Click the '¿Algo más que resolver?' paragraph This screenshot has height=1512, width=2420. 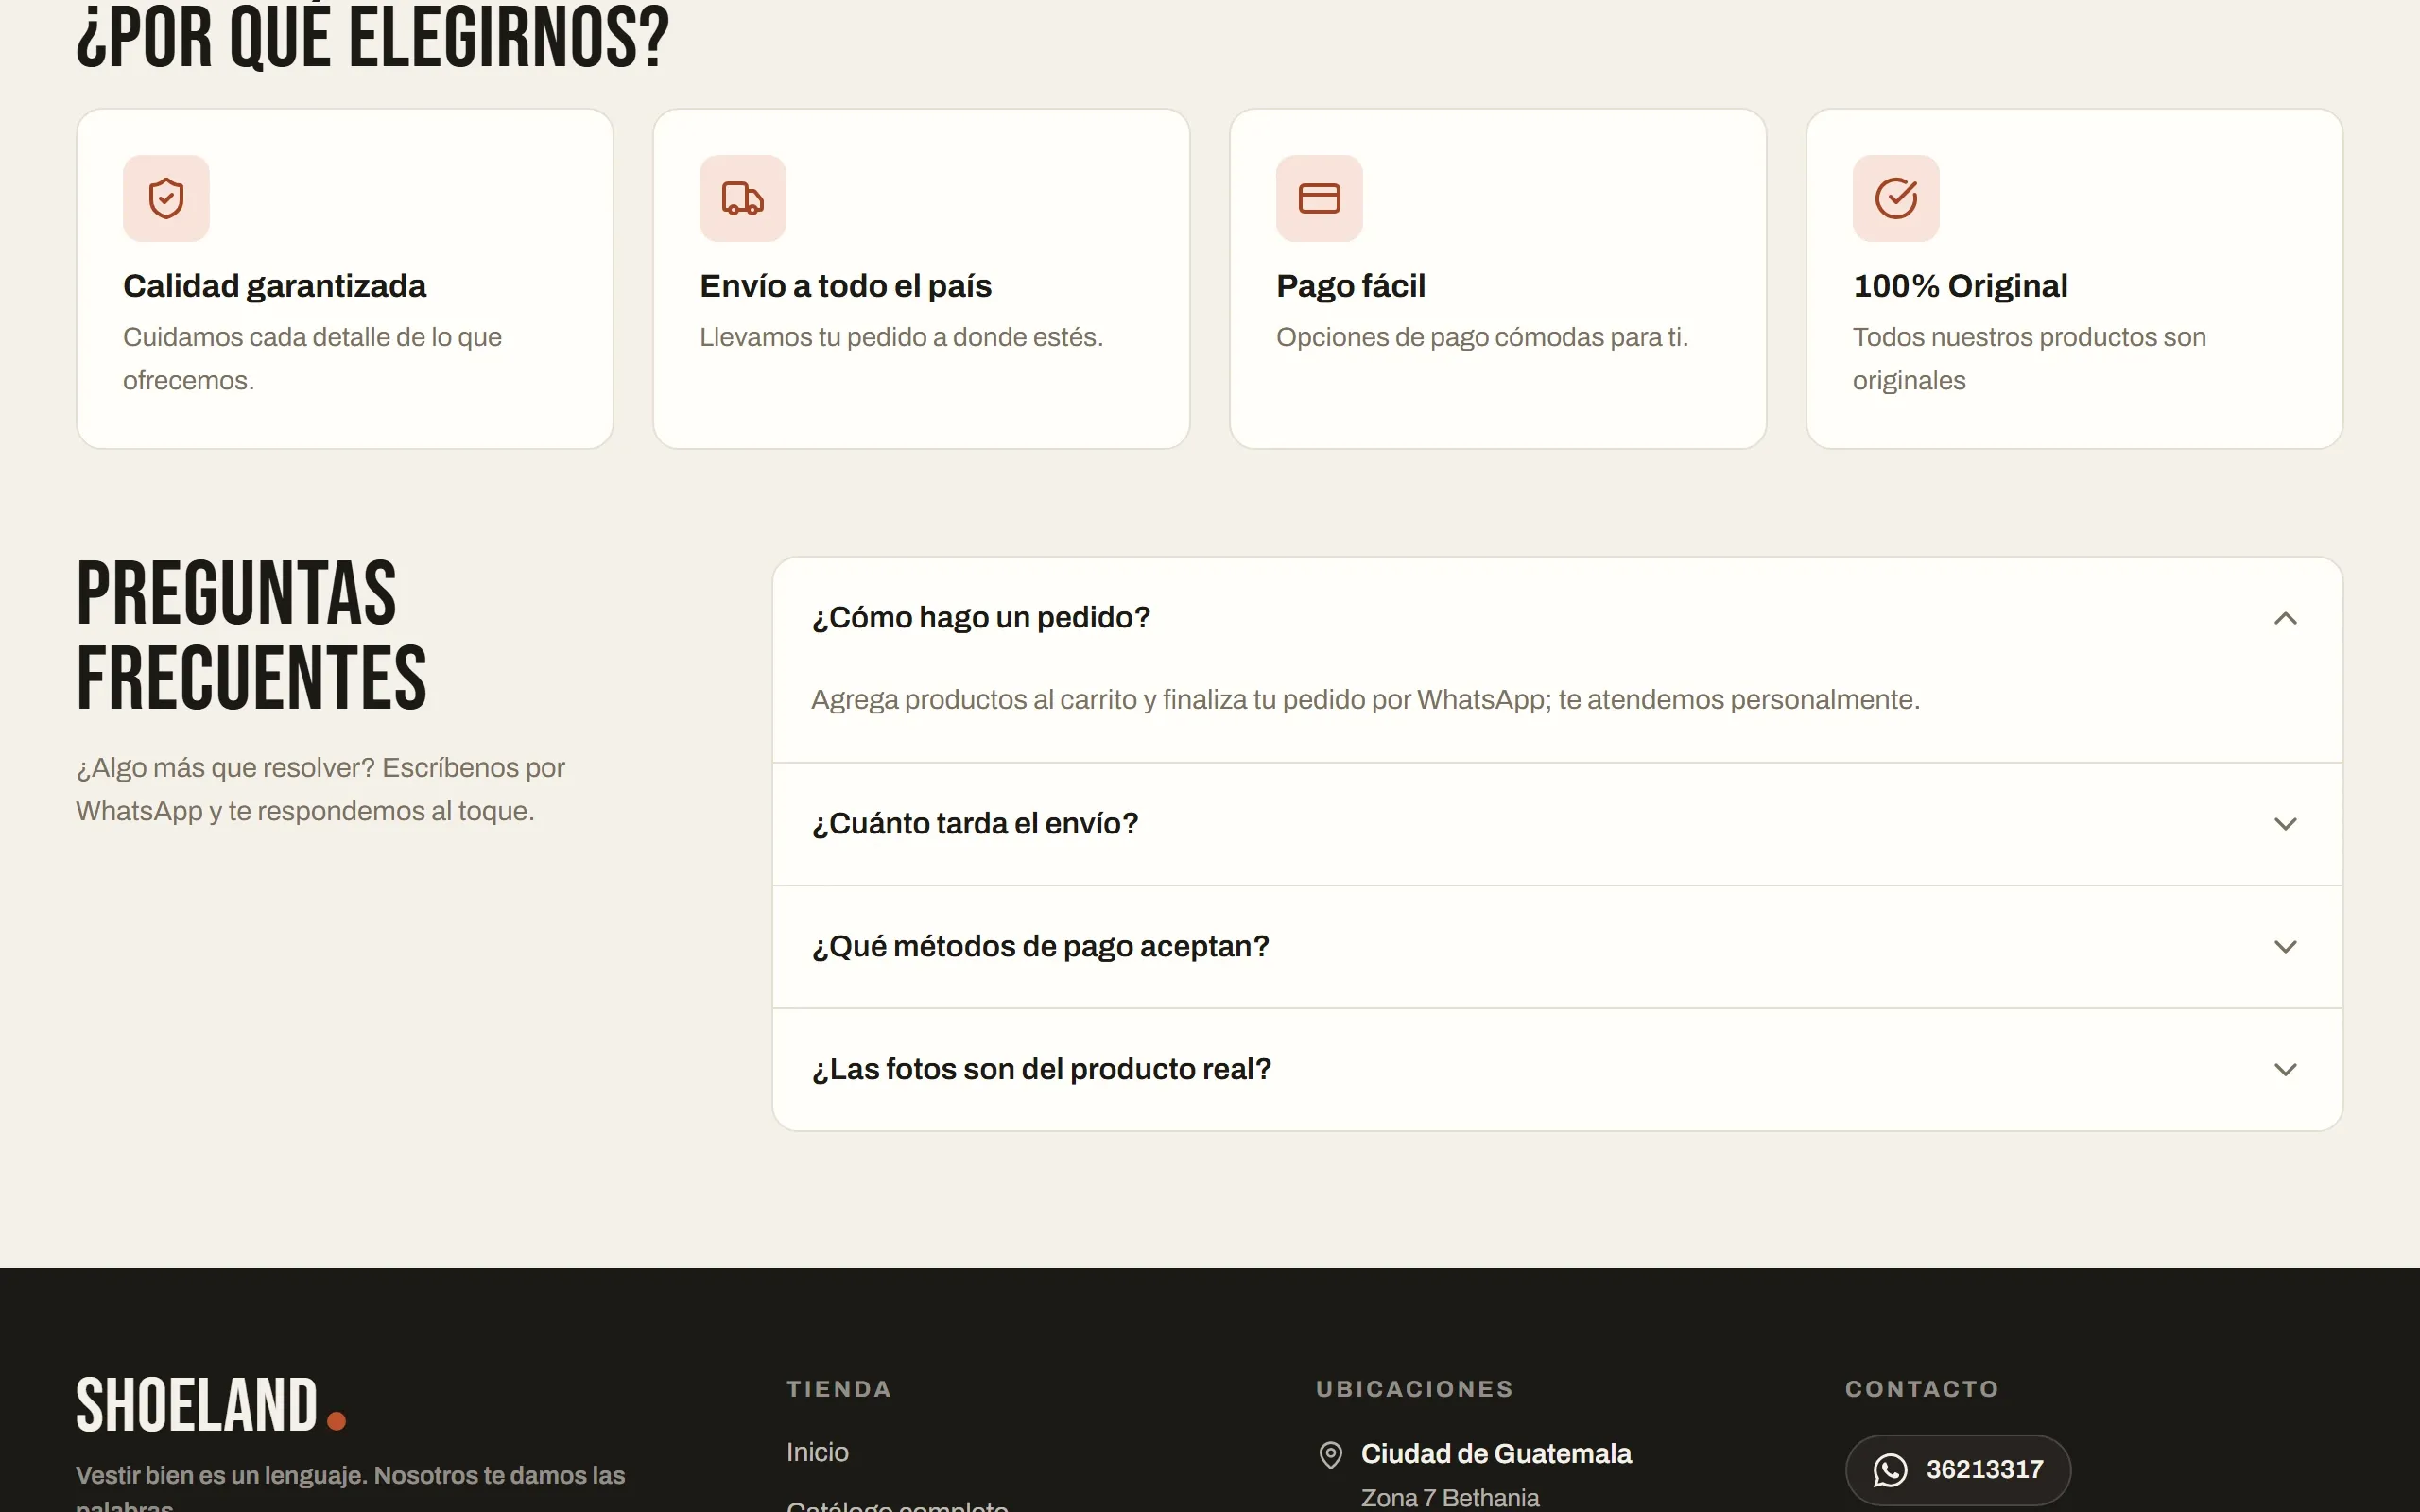pyautogui.click(x=320, y=790)
